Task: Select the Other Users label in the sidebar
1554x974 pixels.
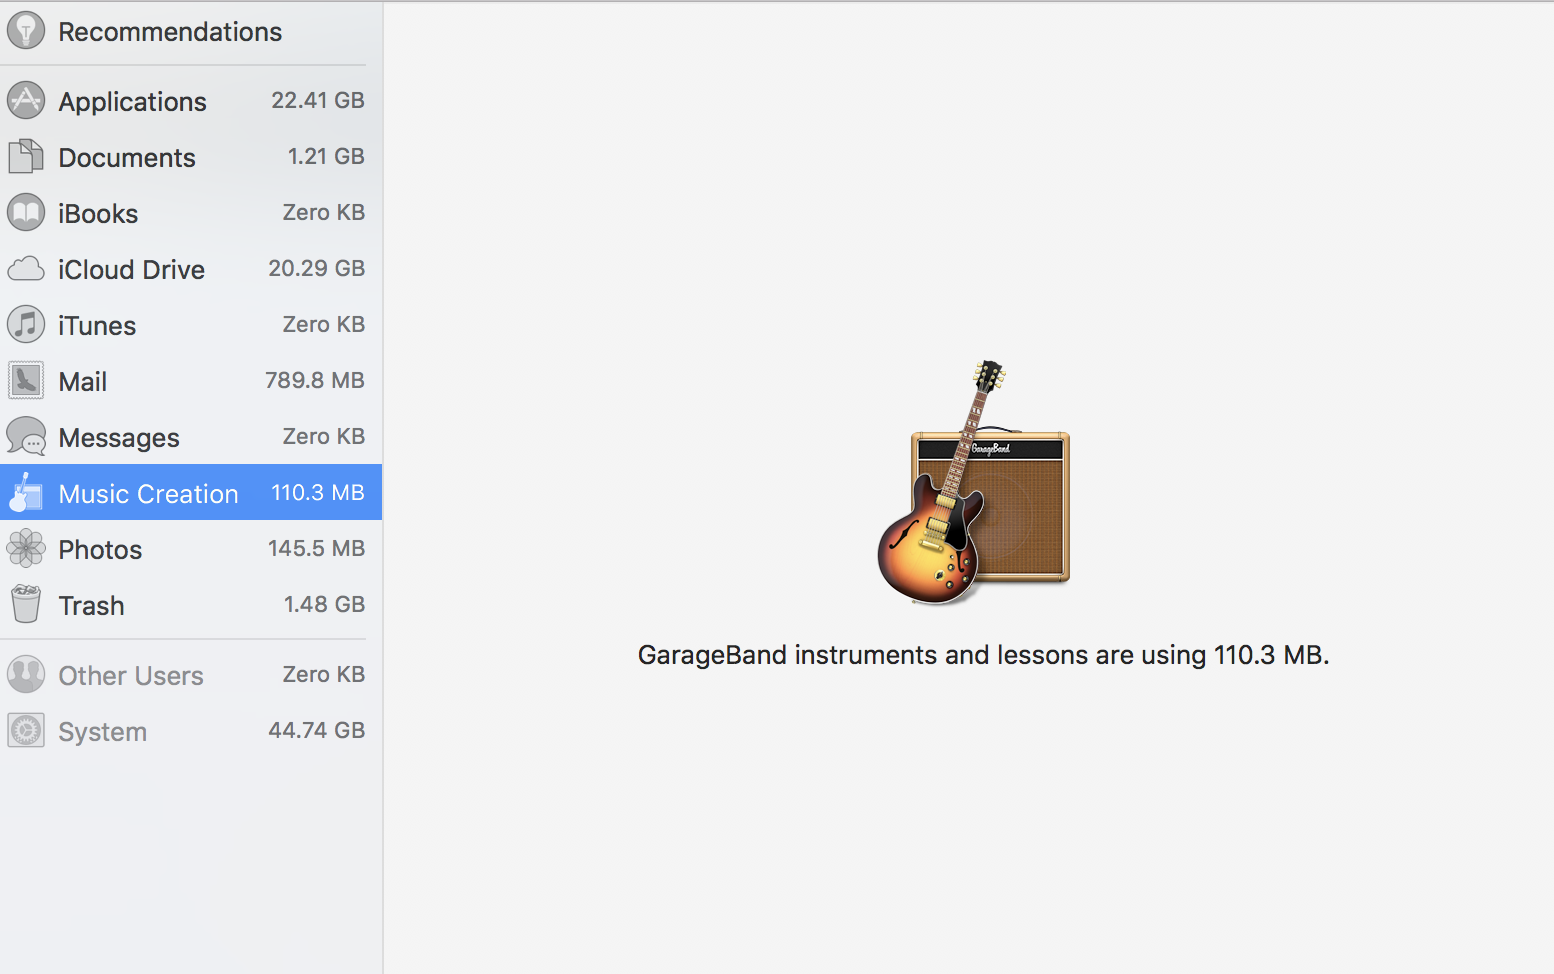Action: coord(131,675)
